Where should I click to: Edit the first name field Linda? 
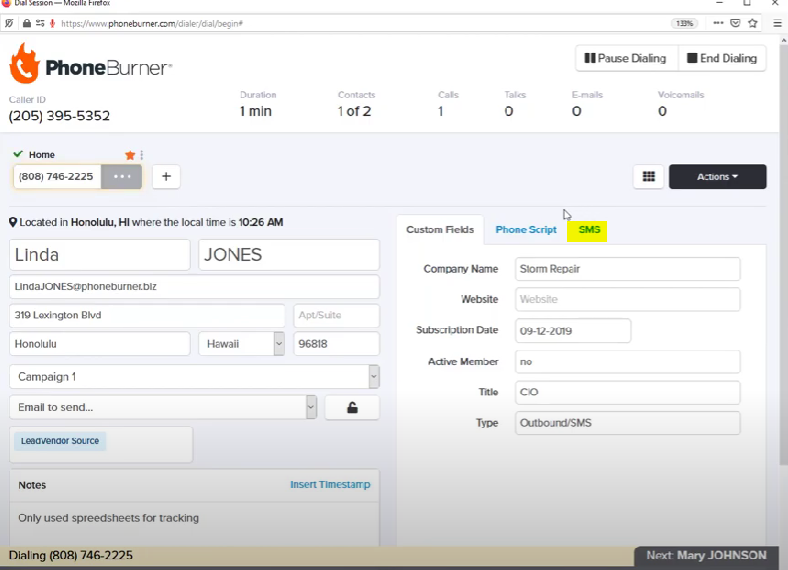pyautogui.click(x=100, y=255)
